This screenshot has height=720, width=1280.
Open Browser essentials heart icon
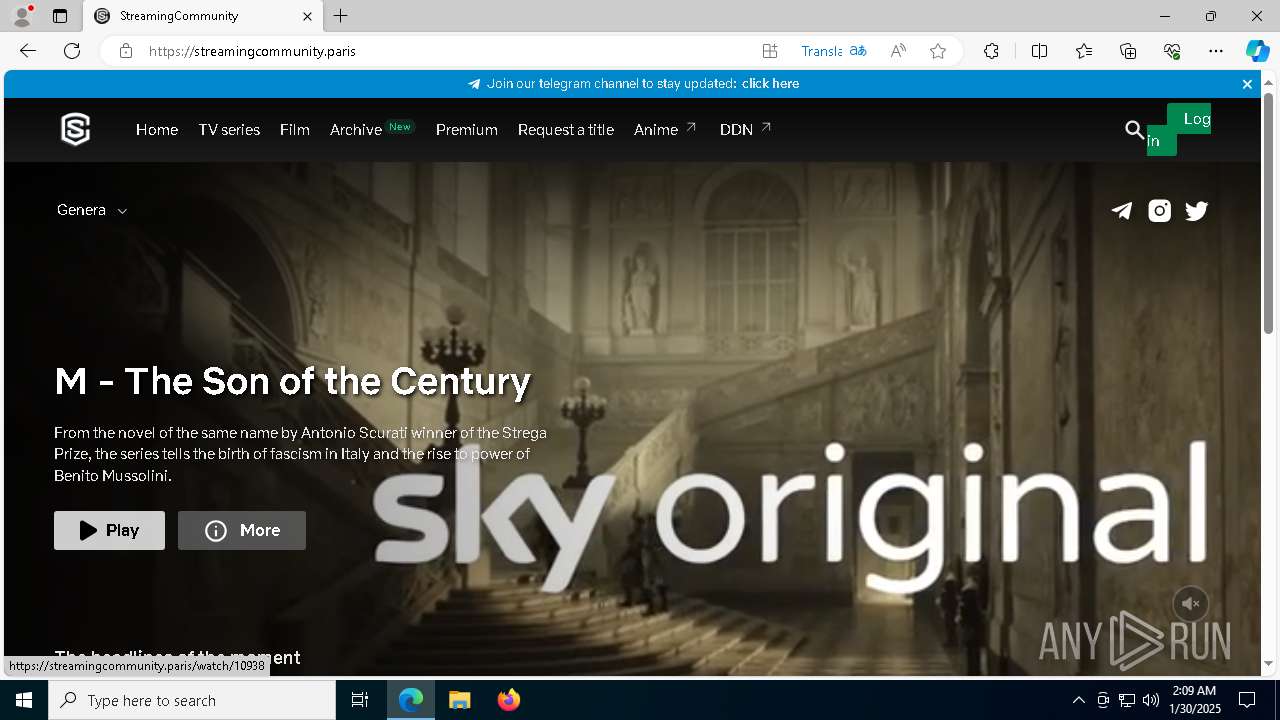[x=1172, y=51]
